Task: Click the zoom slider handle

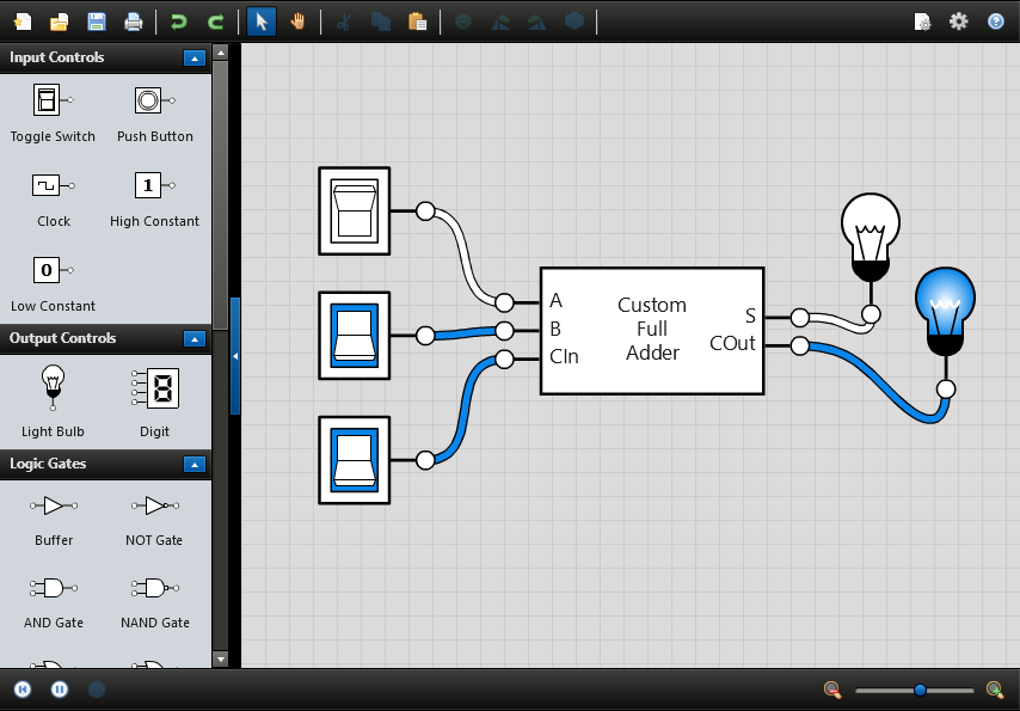Action: coord(920,690)
